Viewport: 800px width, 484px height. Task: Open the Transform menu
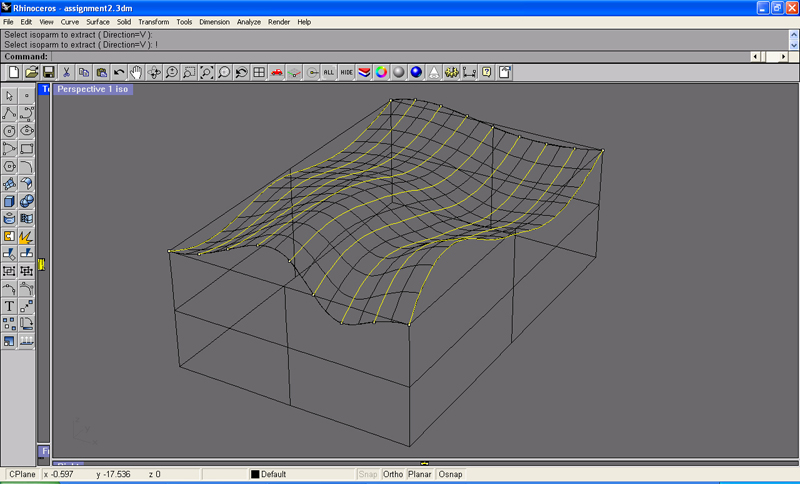click(x=154, y=22)
